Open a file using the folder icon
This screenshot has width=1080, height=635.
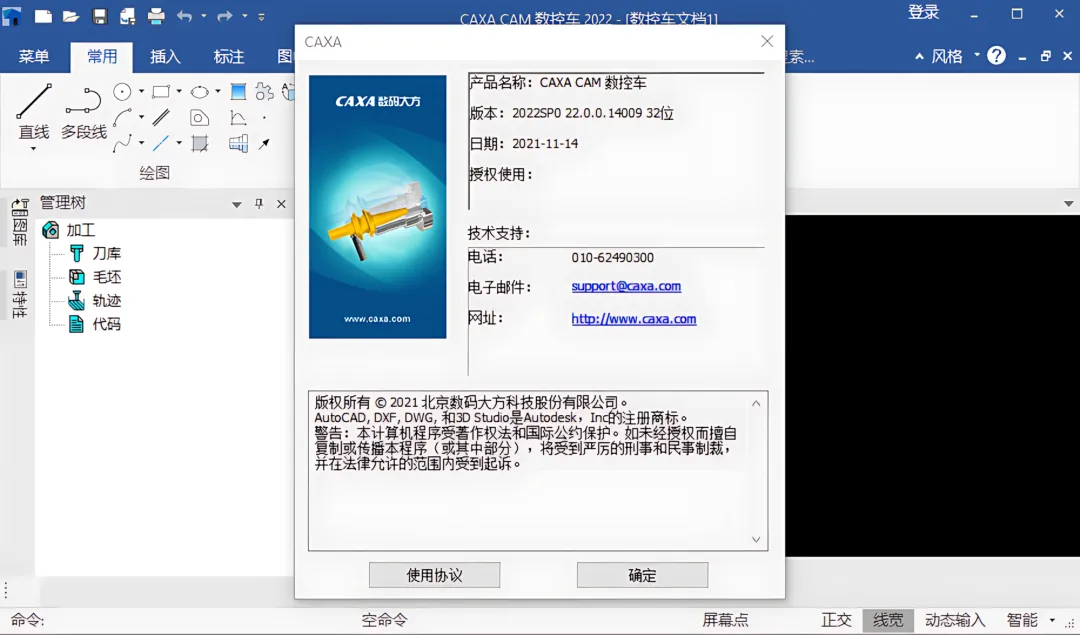[71, 16]
